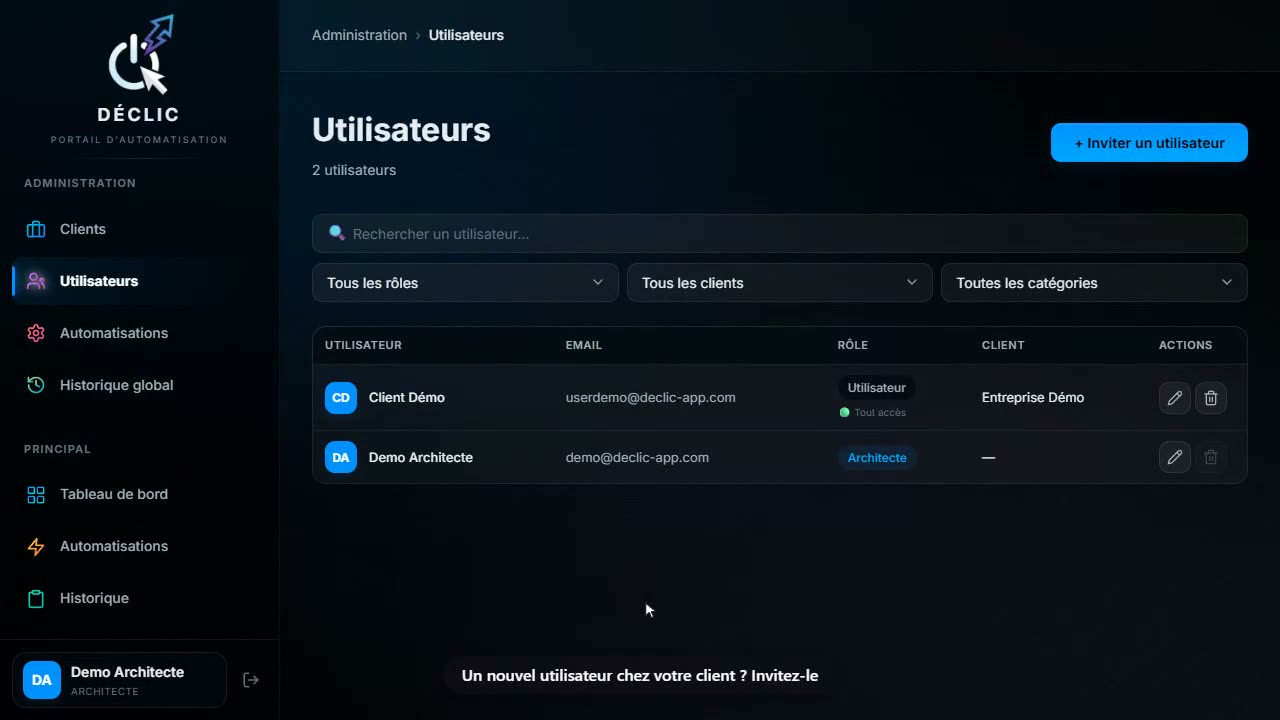Open Historique under Principal section
The height and width of the screenshot is (720, 1280).
pyautogui.click(x=139, y=598)
